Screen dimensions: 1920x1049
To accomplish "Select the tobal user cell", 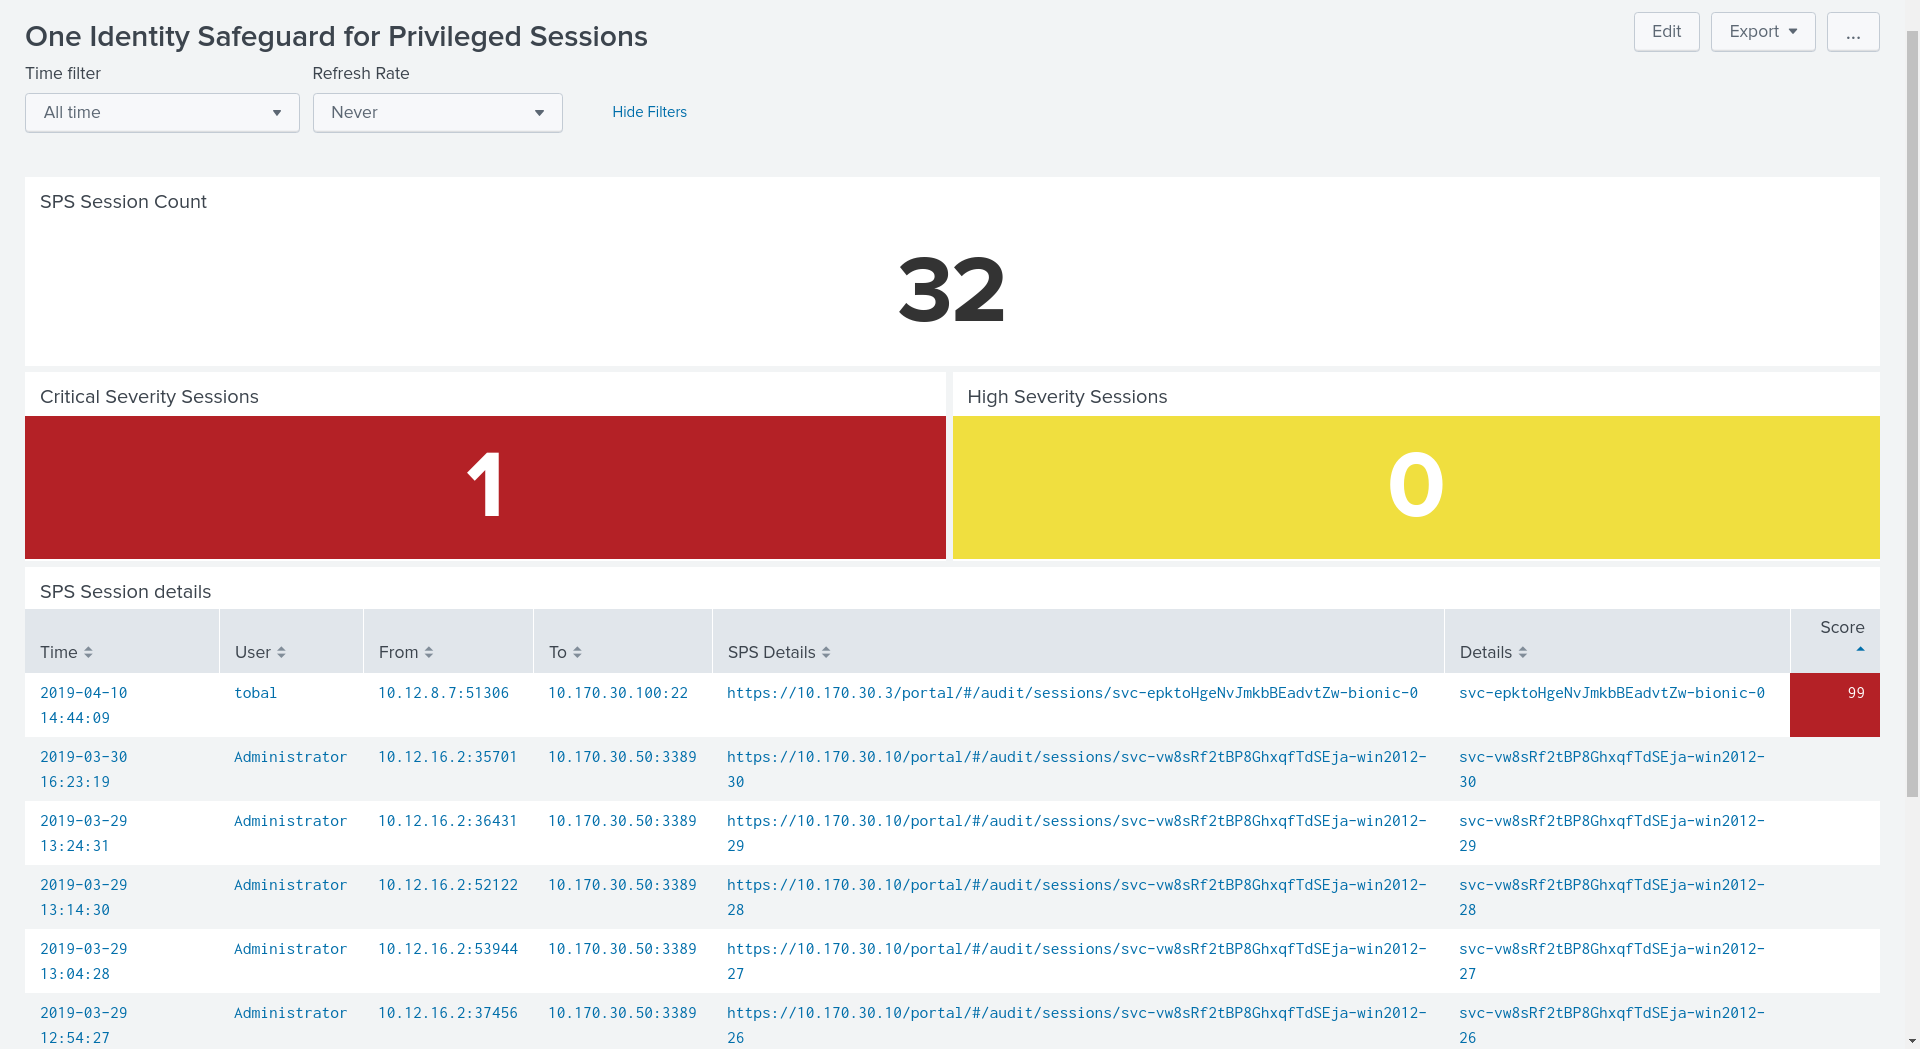I will 255,693.
